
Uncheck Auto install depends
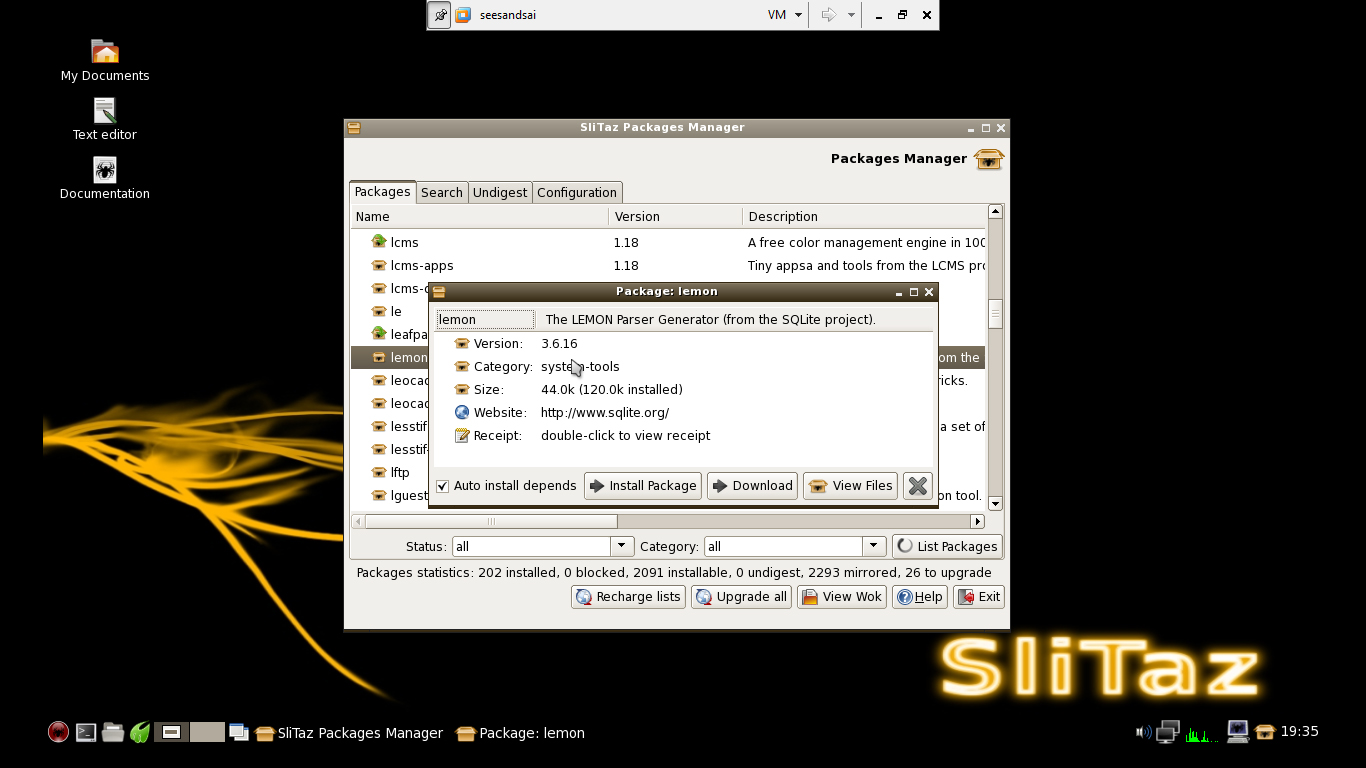coord(442,486)
